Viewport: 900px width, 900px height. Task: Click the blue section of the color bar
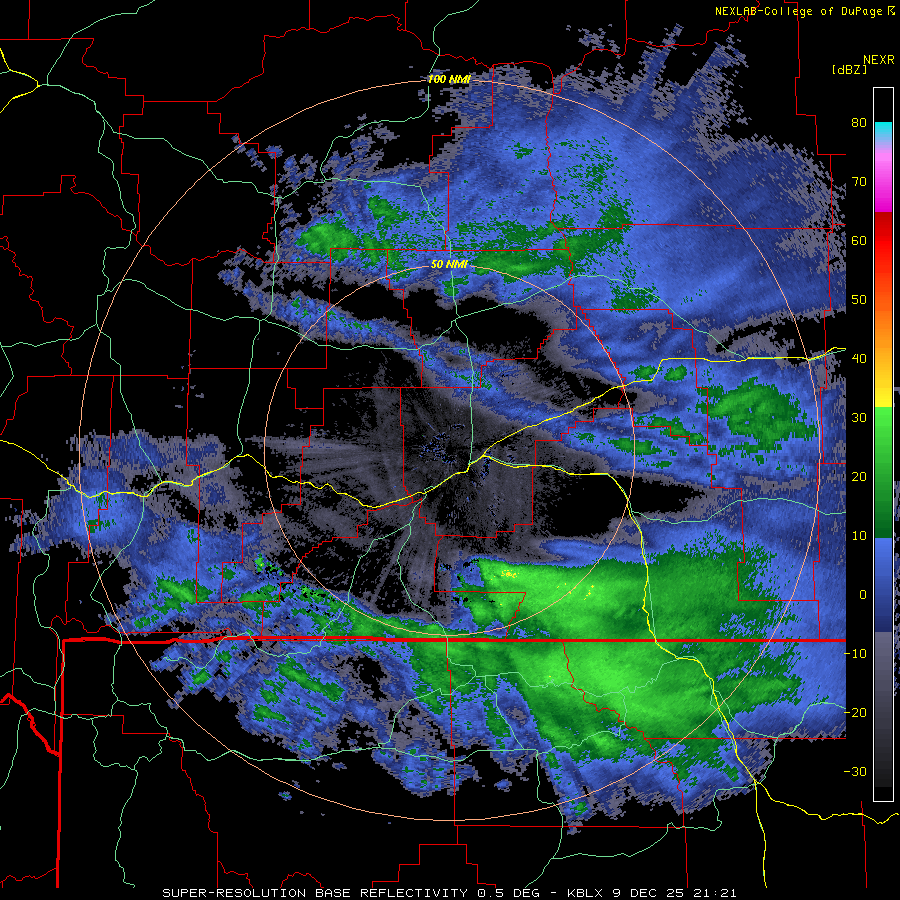(x=883, y=584)
